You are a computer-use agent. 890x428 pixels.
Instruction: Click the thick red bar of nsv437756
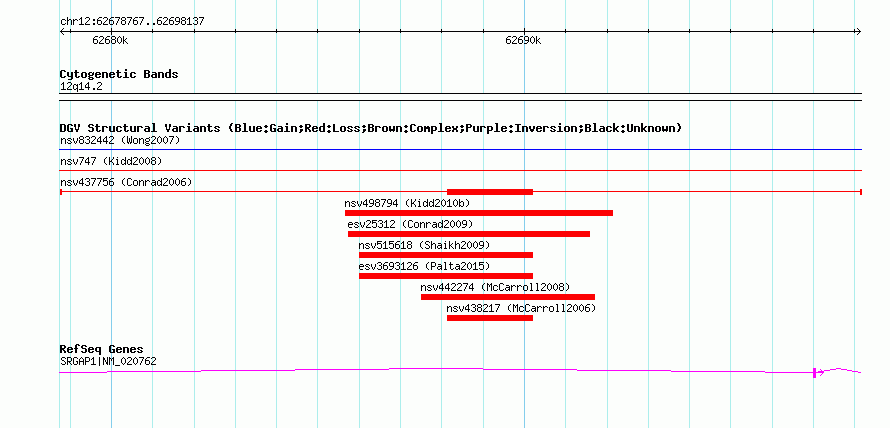[x=490, y=192]
